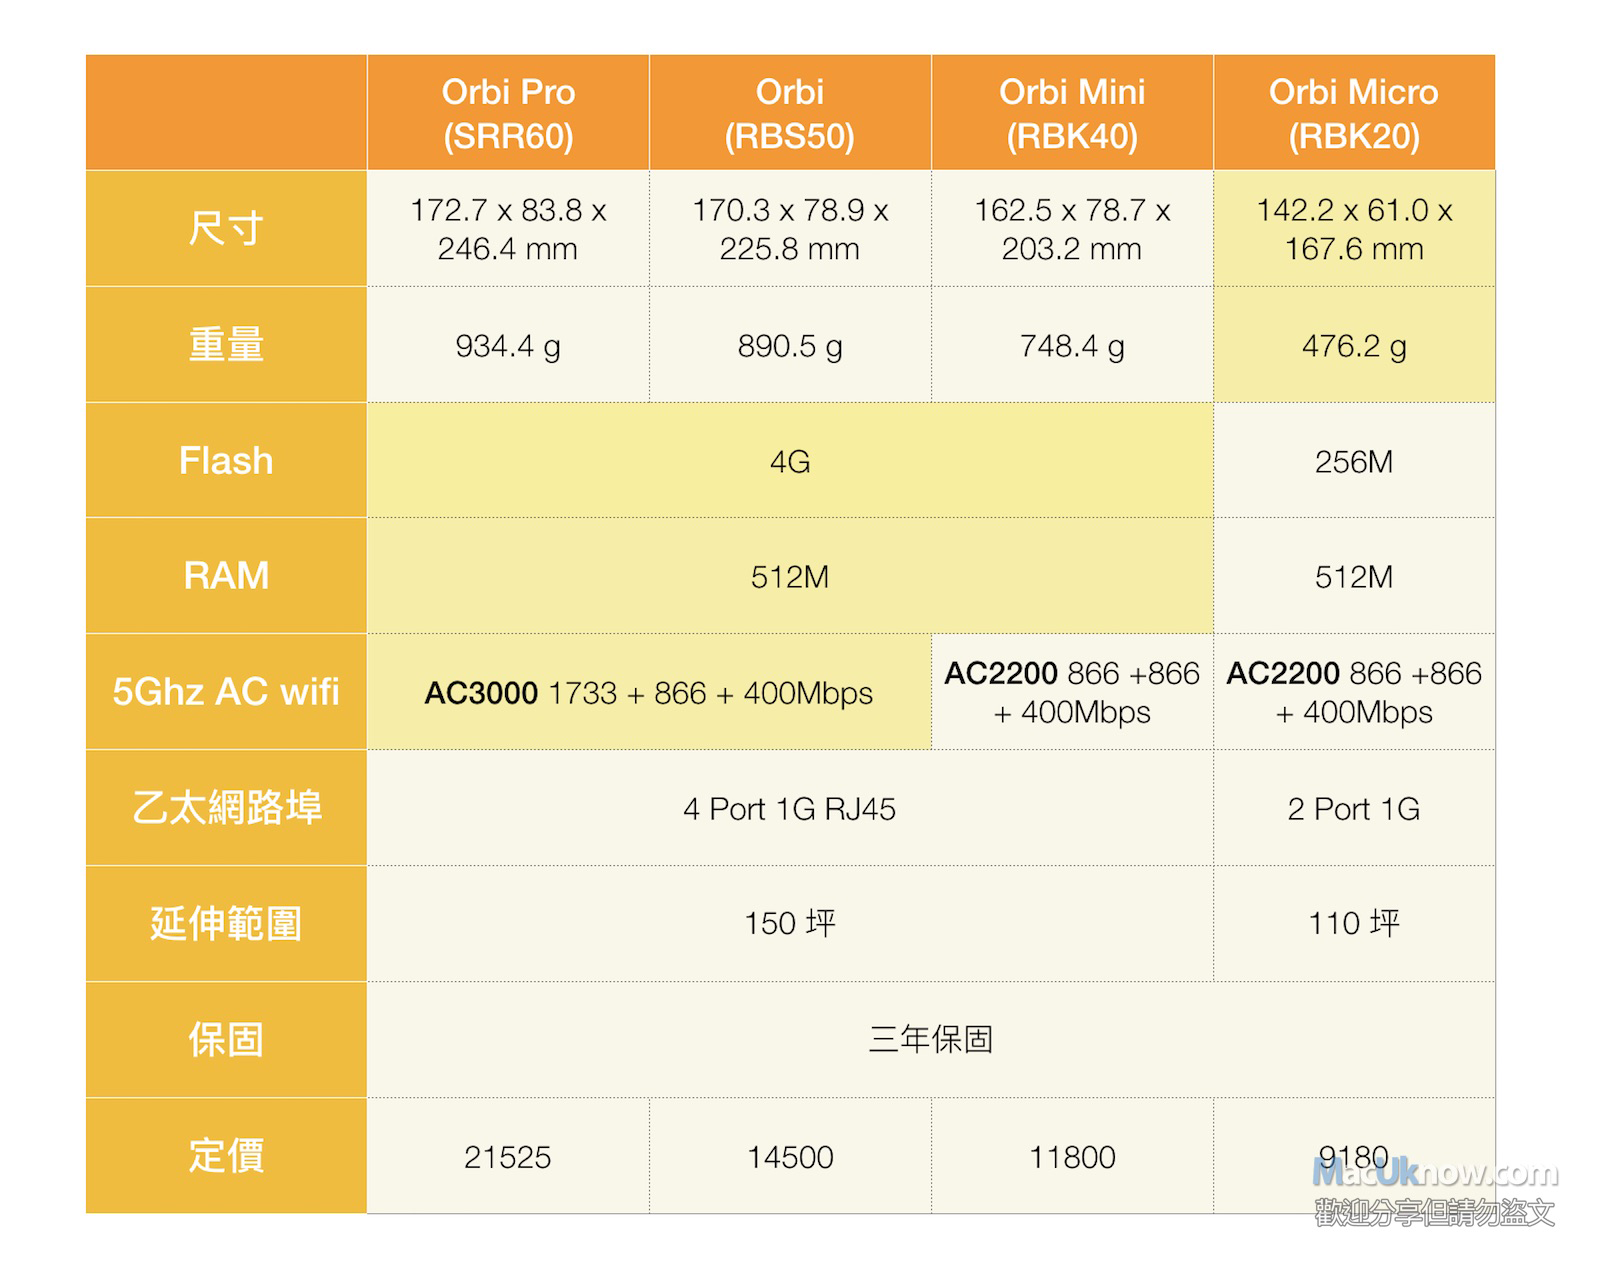Select the Orbi Micro (RBK20) header cell
The height and width of the screenshot is (1268, 1600).
1354,113
